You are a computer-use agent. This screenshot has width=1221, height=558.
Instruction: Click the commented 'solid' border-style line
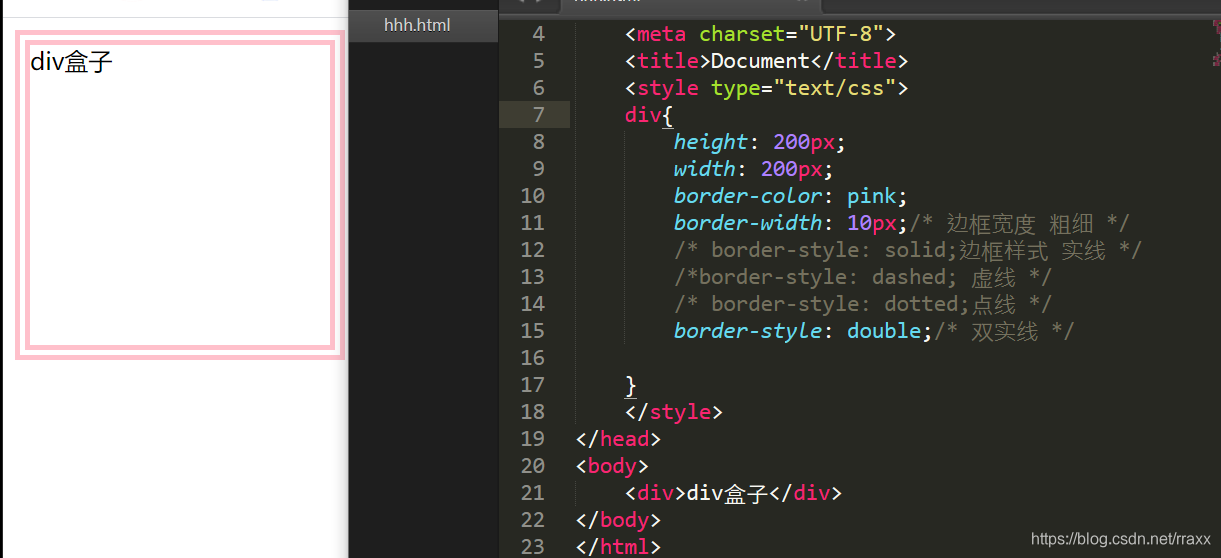click(x=908, y=250)
